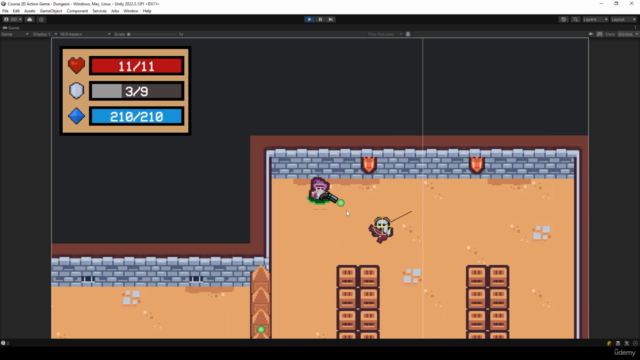Expand the Layout dropdown

(x=623, y=19)
